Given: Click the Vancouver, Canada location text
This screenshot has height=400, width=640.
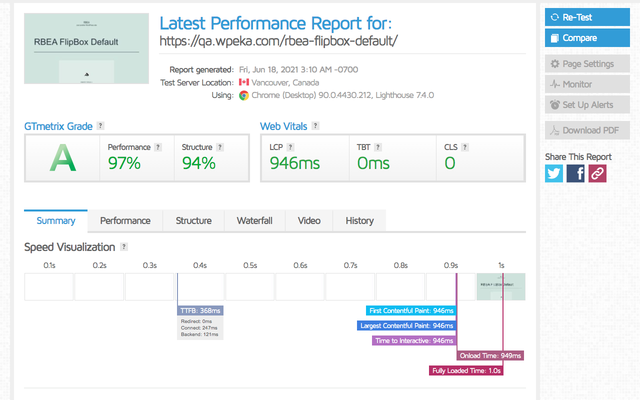Looking at the screenshot, I should click(x=285, y=82).
